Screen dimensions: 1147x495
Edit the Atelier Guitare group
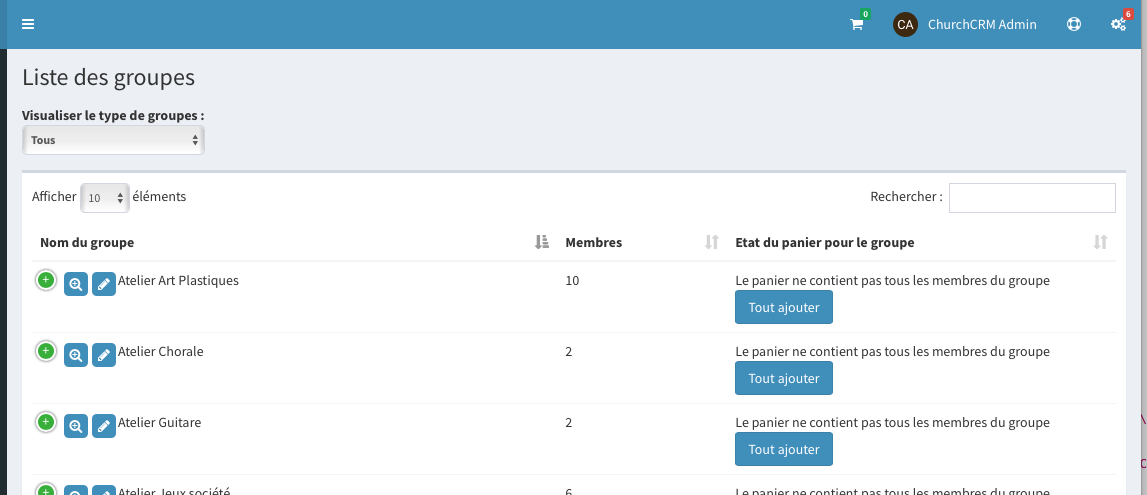point(104,426)
